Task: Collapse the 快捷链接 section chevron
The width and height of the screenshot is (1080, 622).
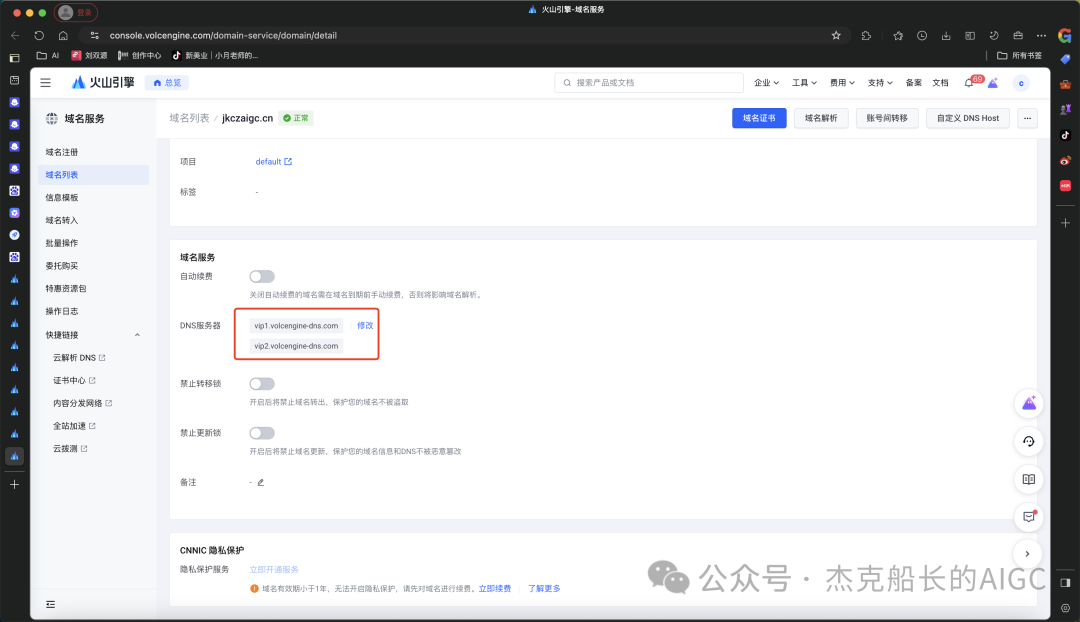Action: pos(137,335)
